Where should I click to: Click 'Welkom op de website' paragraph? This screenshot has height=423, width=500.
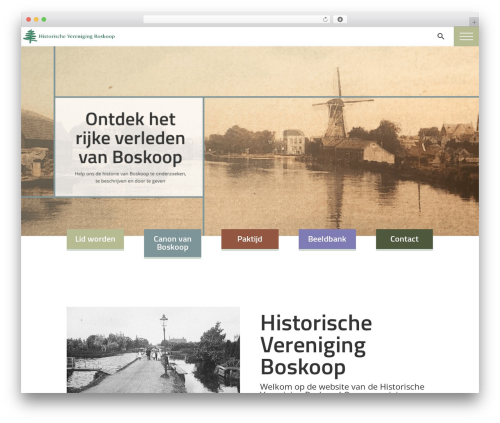pyautogui.click(x=342, y=388)
